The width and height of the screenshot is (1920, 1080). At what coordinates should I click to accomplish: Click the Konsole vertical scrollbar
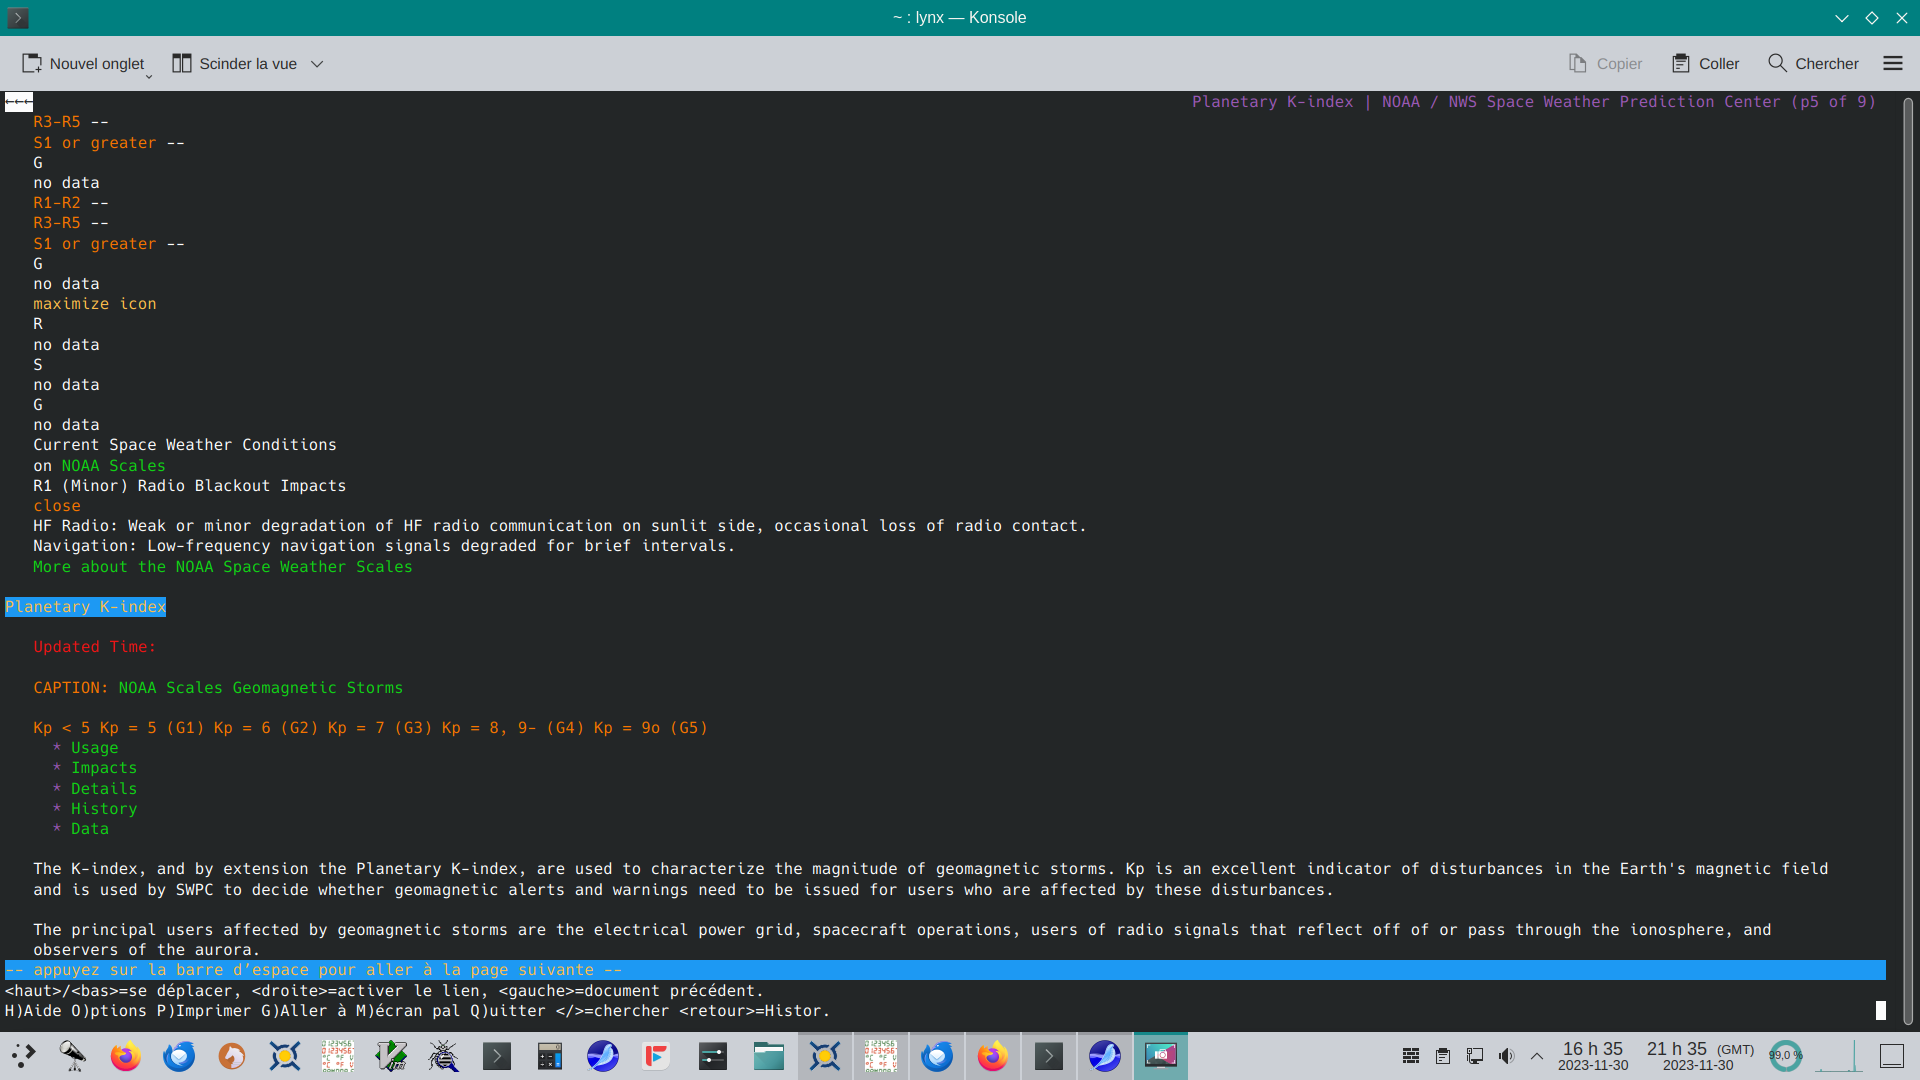click(x=1907, y=560)
